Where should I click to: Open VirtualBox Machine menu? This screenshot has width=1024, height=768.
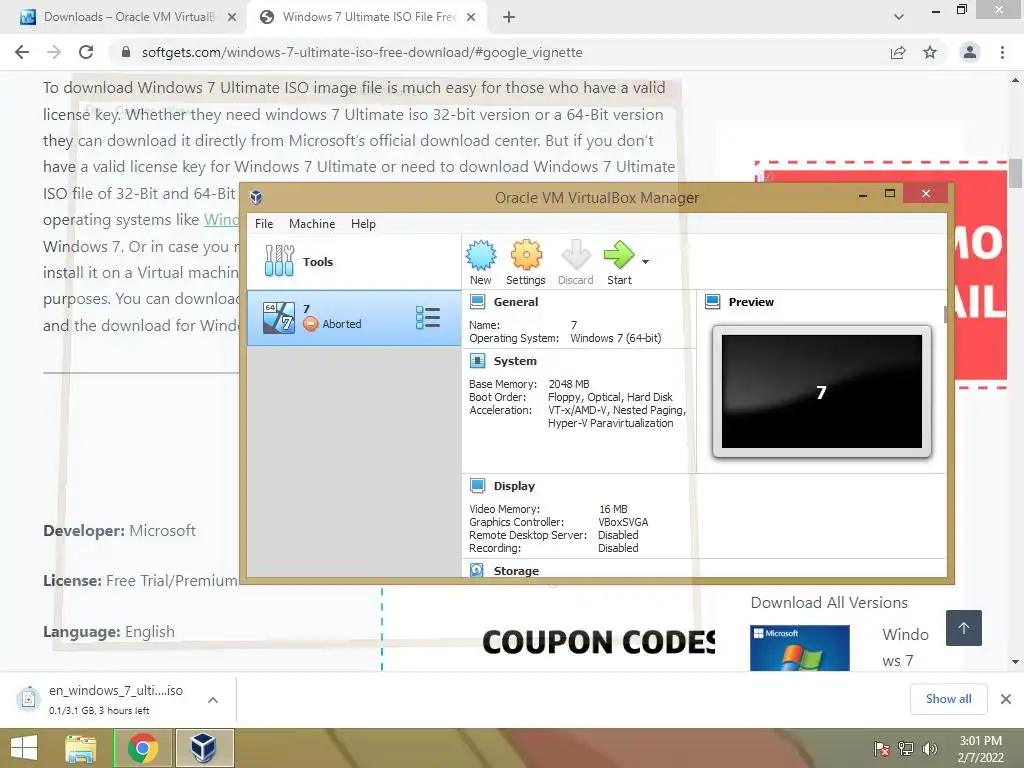(312, 223)
